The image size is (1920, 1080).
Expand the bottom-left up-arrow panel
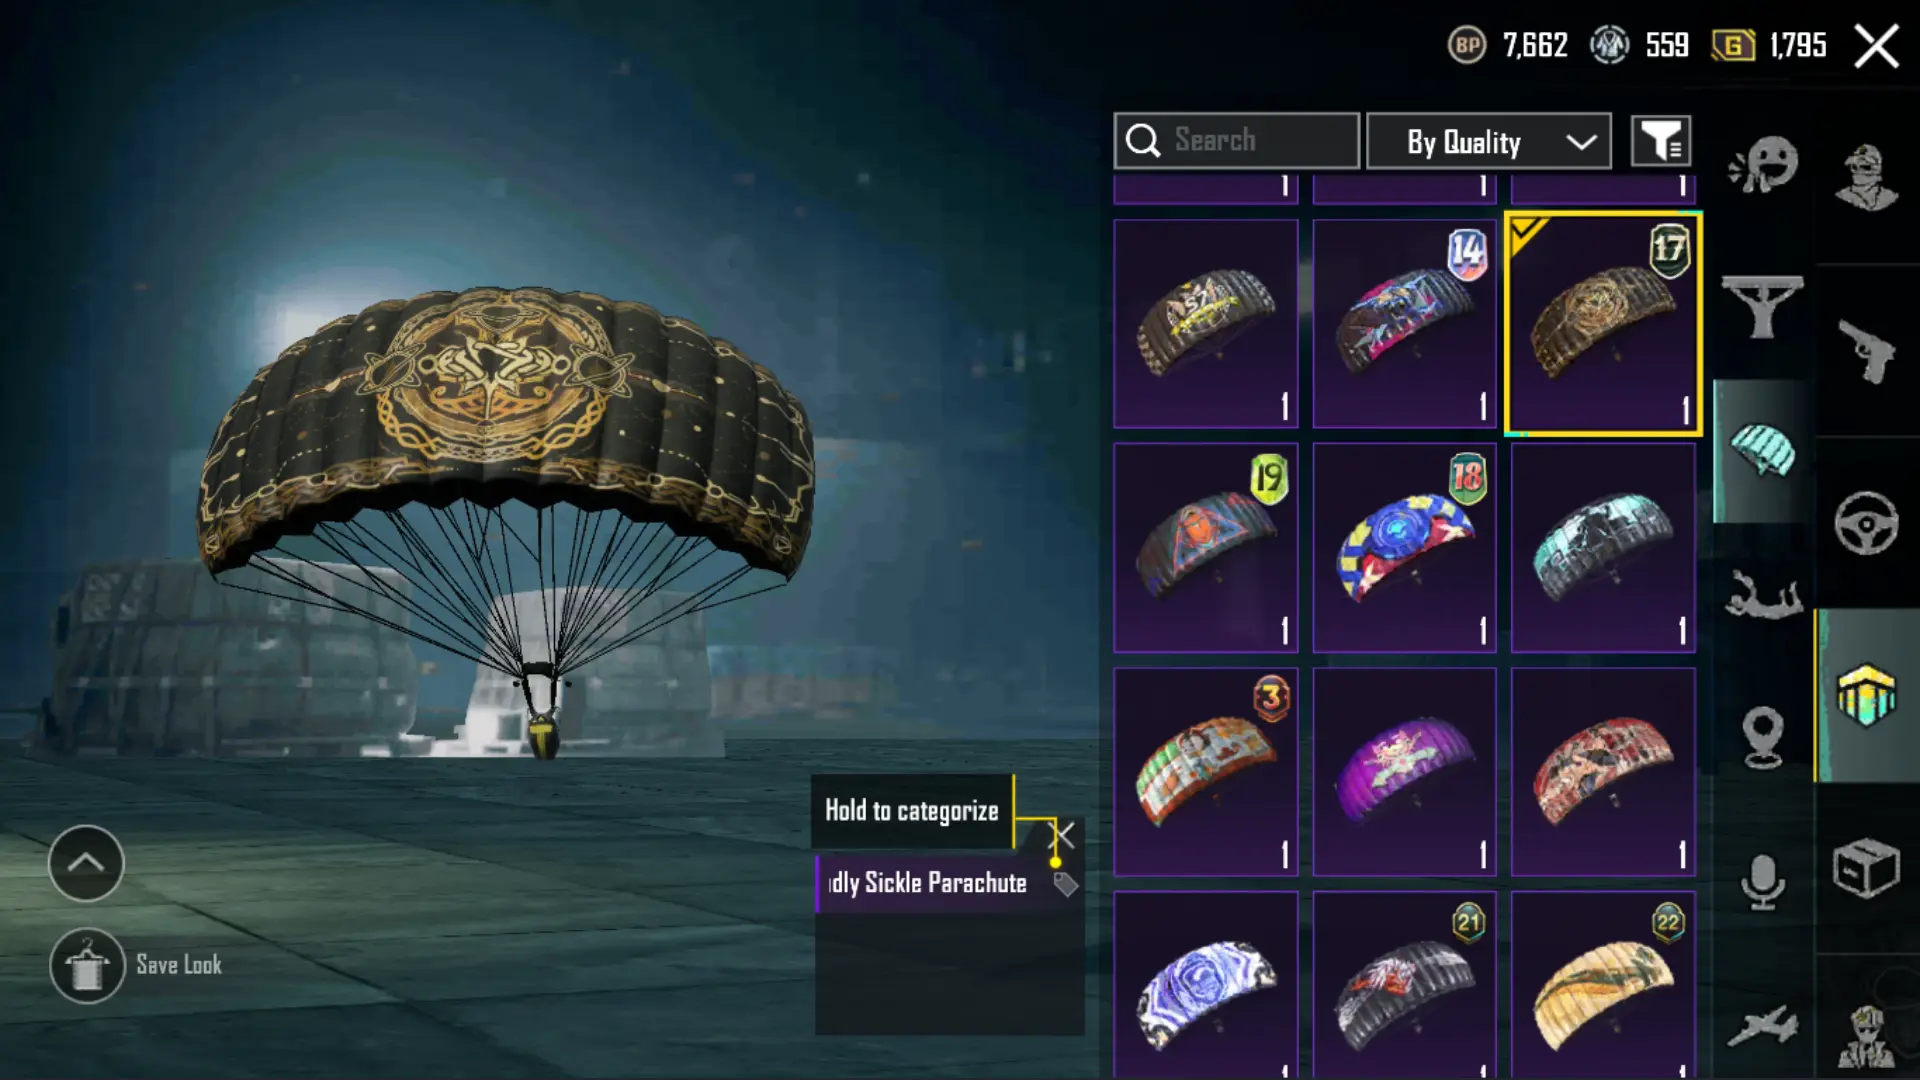pos(86,863)
